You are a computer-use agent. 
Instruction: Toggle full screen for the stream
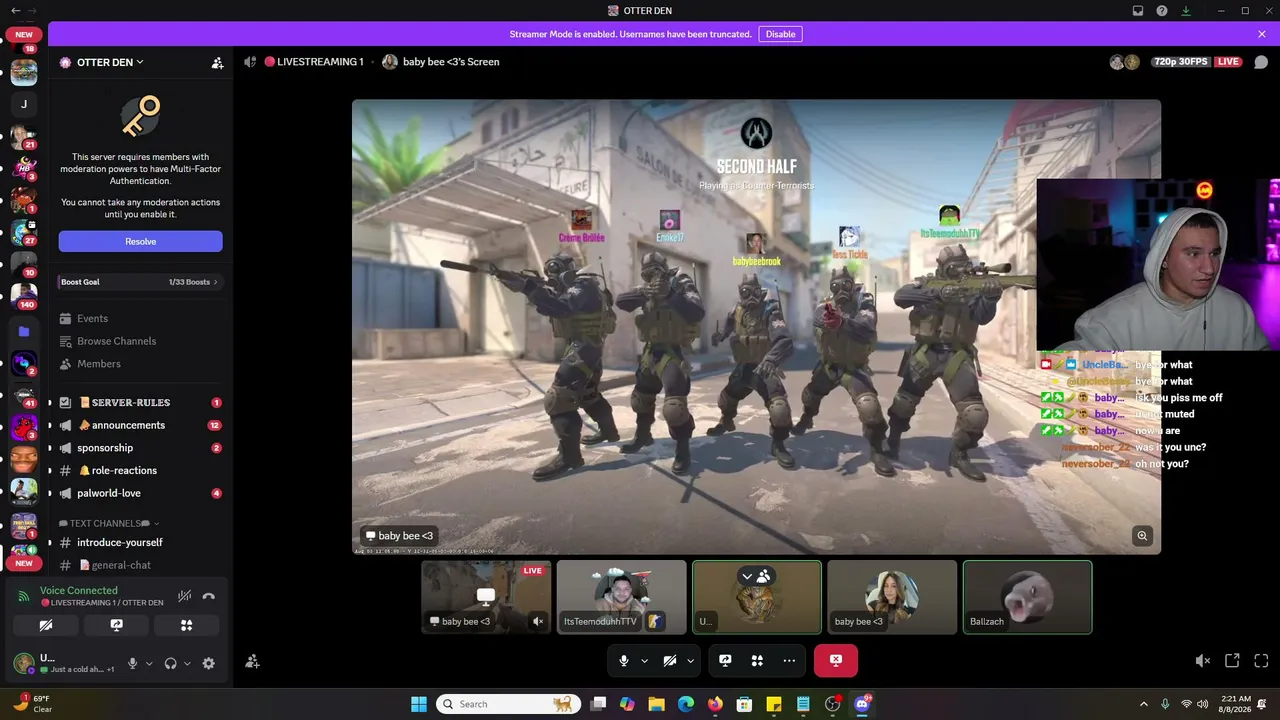tap(1261, 661)
